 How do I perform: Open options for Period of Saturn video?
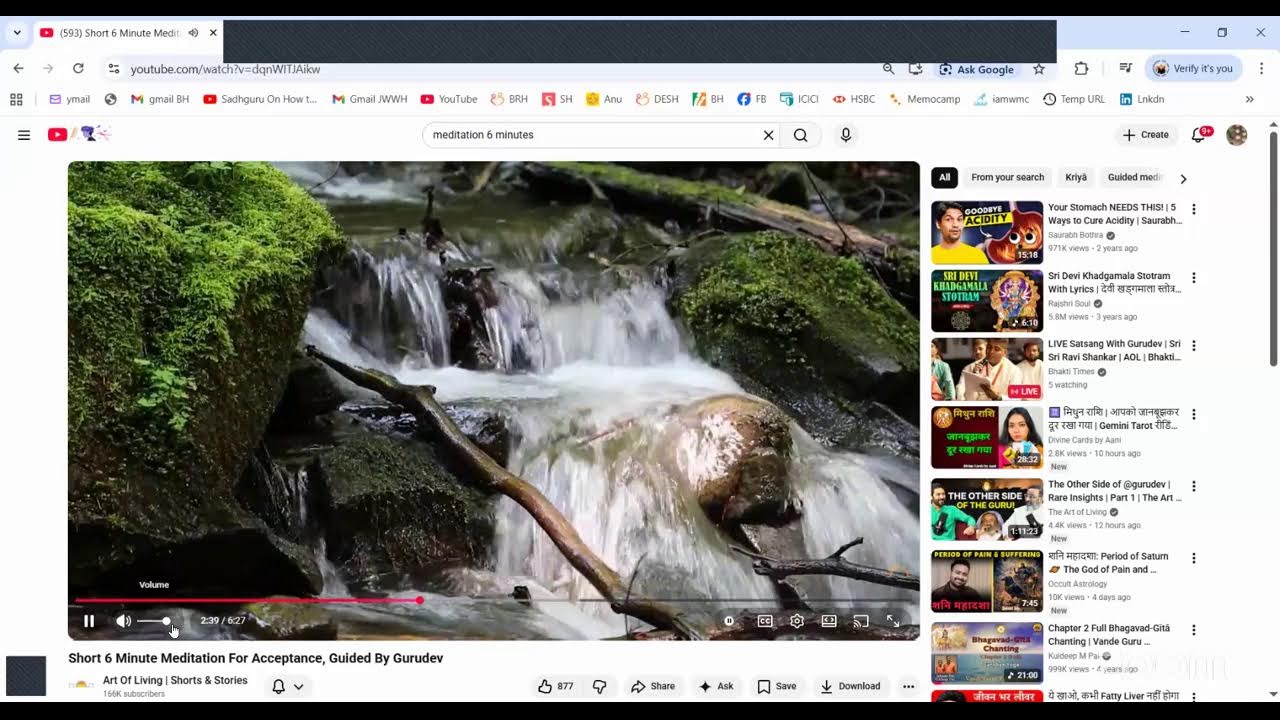(x=1193, y=558)
